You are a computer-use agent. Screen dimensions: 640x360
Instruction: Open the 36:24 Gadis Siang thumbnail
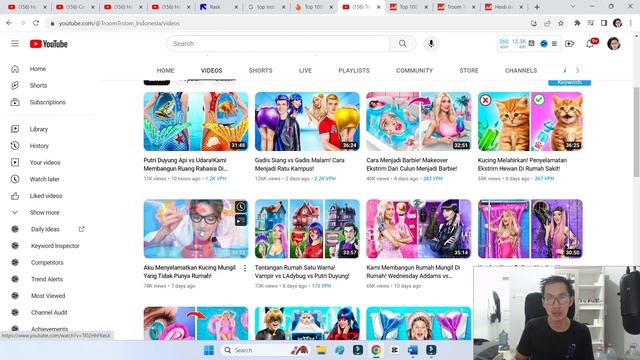coord(307,121)
